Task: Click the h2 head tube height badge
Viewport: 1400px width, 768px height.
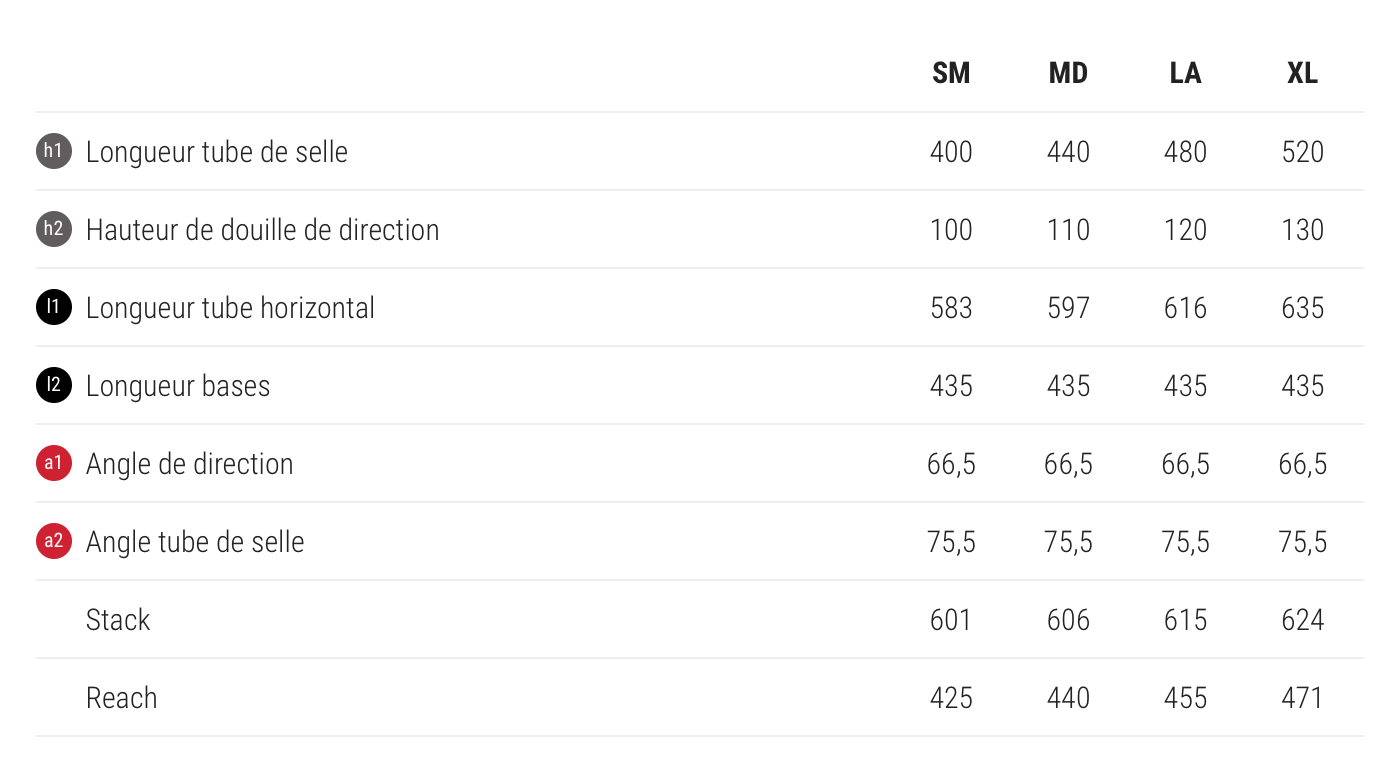Action: (54, 230)
